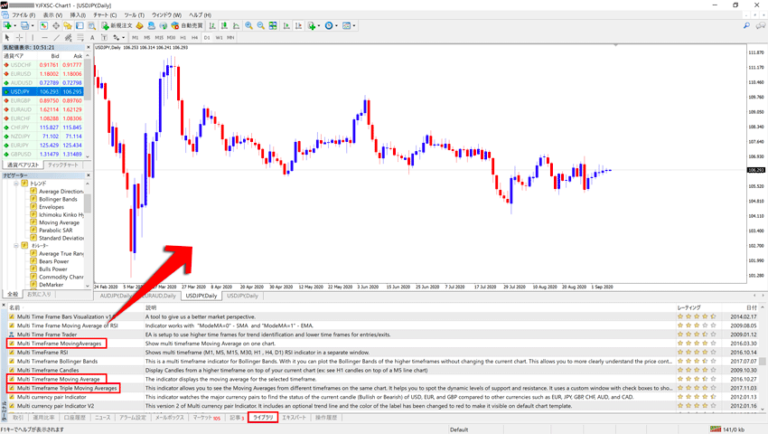Open the ライブラリ tab in terminal

pos(264,415)
